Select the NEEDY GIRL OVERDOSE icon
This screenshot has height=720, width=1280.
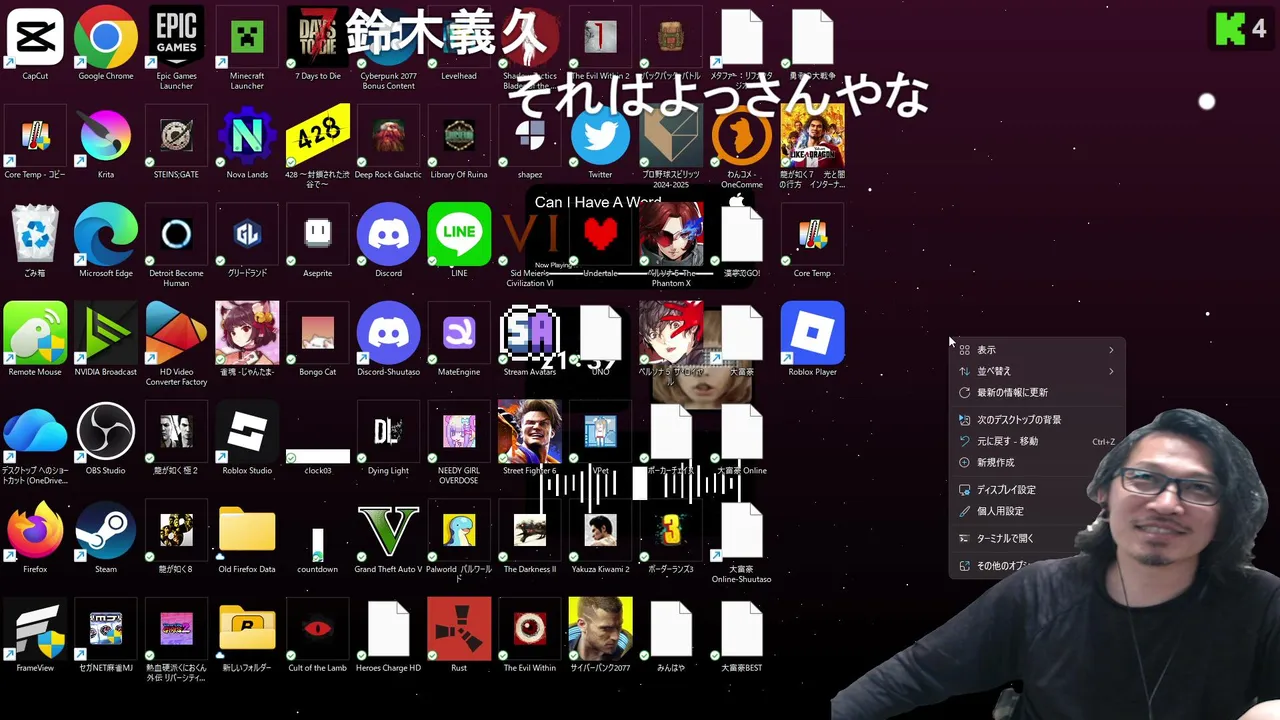(x=459, y=432)
